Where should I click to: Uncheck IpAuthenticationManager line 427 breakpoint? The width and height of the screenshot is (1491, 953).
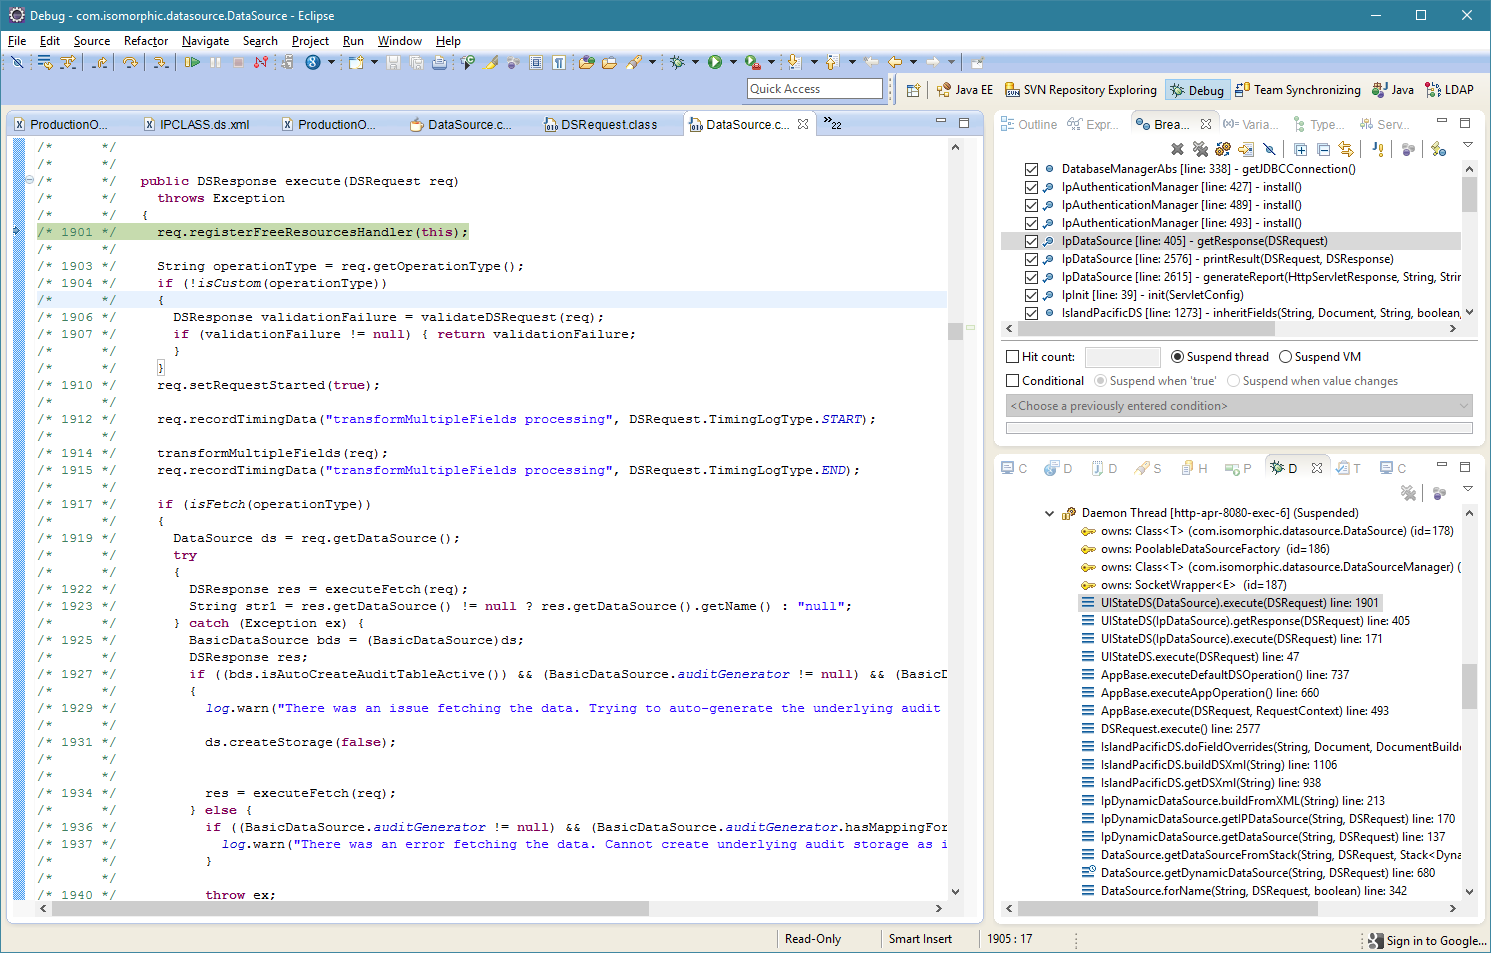1031,187
